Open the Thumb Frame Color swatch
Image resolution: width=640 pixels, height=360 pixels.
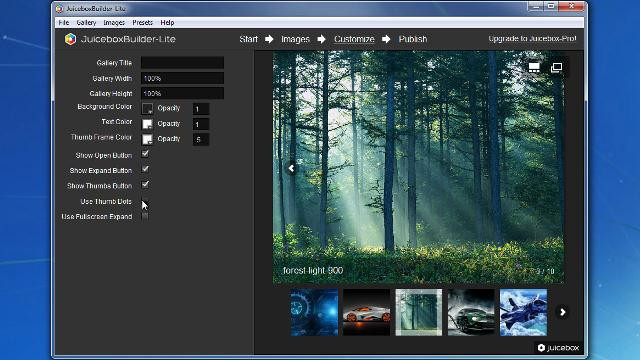pos(147,139)
